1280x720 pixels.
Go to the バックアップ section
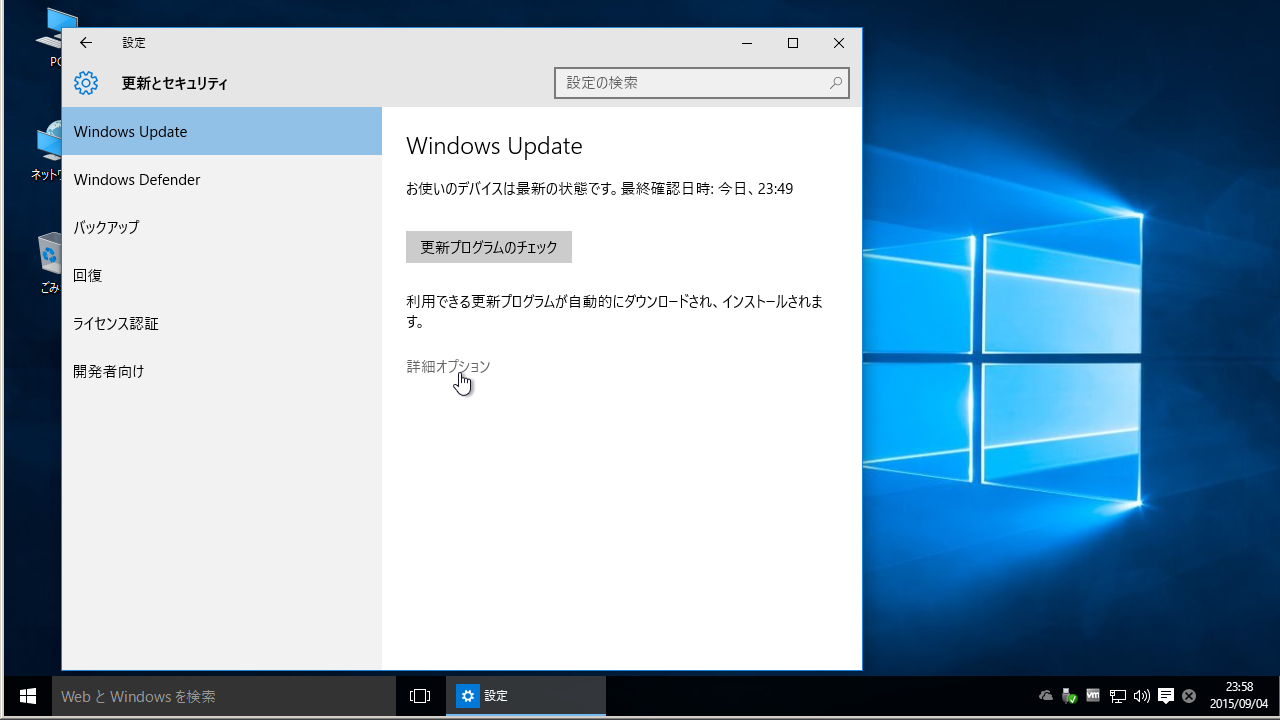pyautogui.click(x=222, y=227)
